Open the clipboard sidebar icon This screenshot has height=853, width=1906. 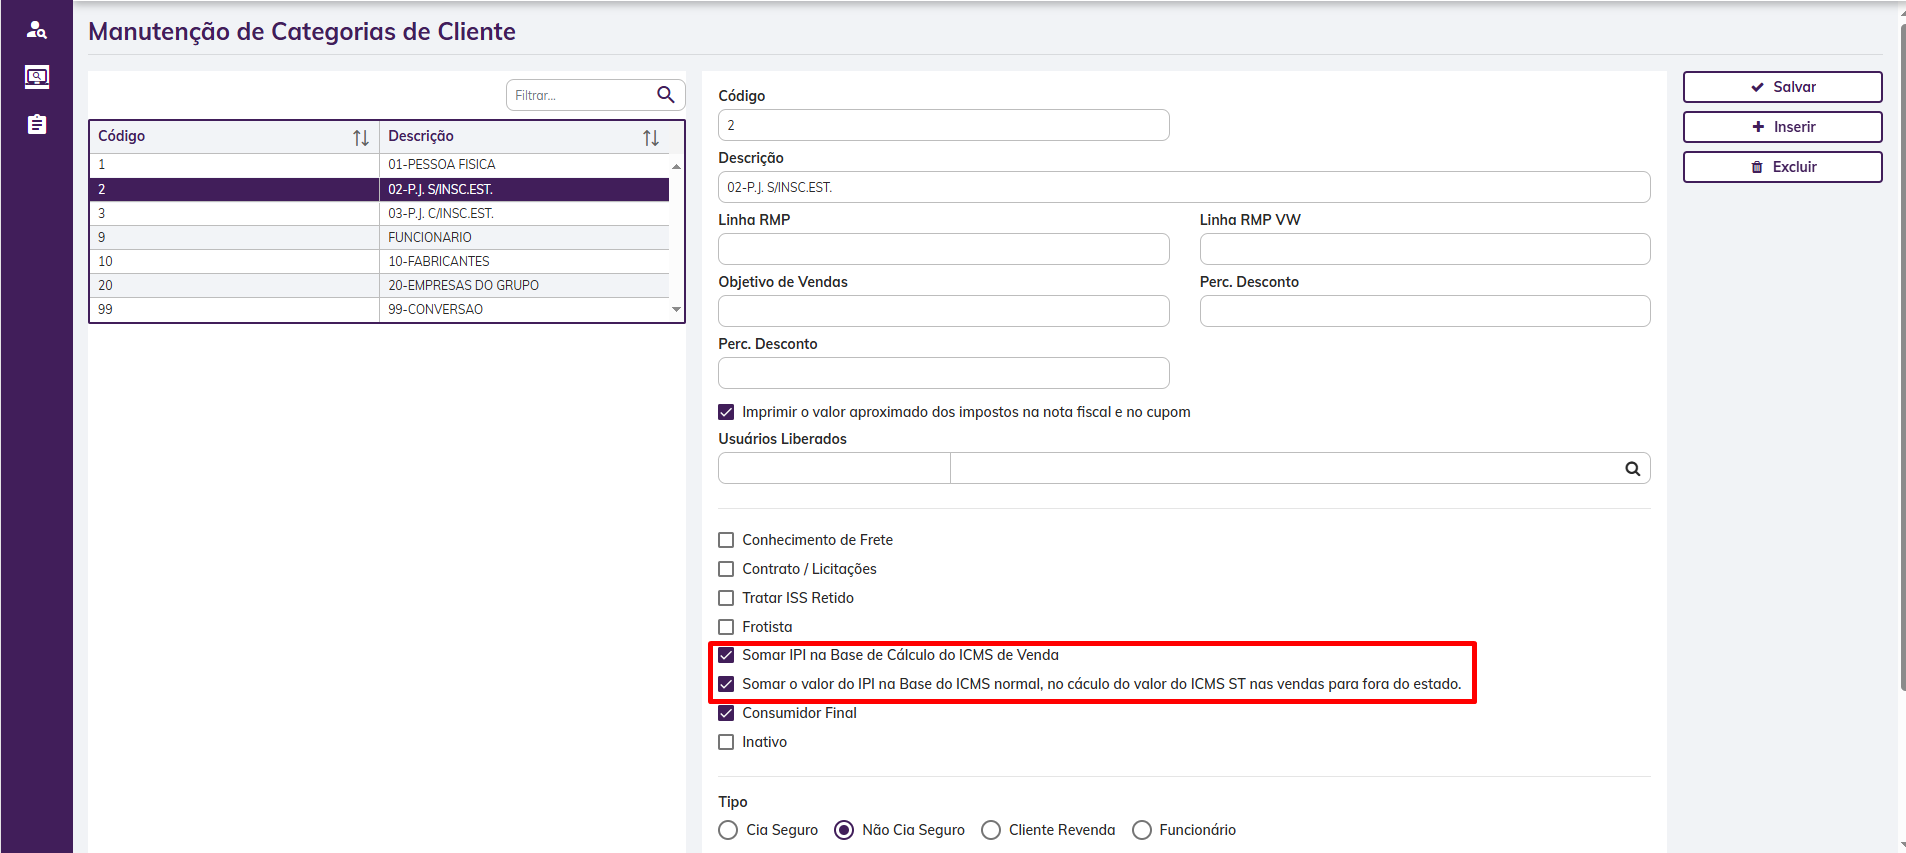point(37,124)
